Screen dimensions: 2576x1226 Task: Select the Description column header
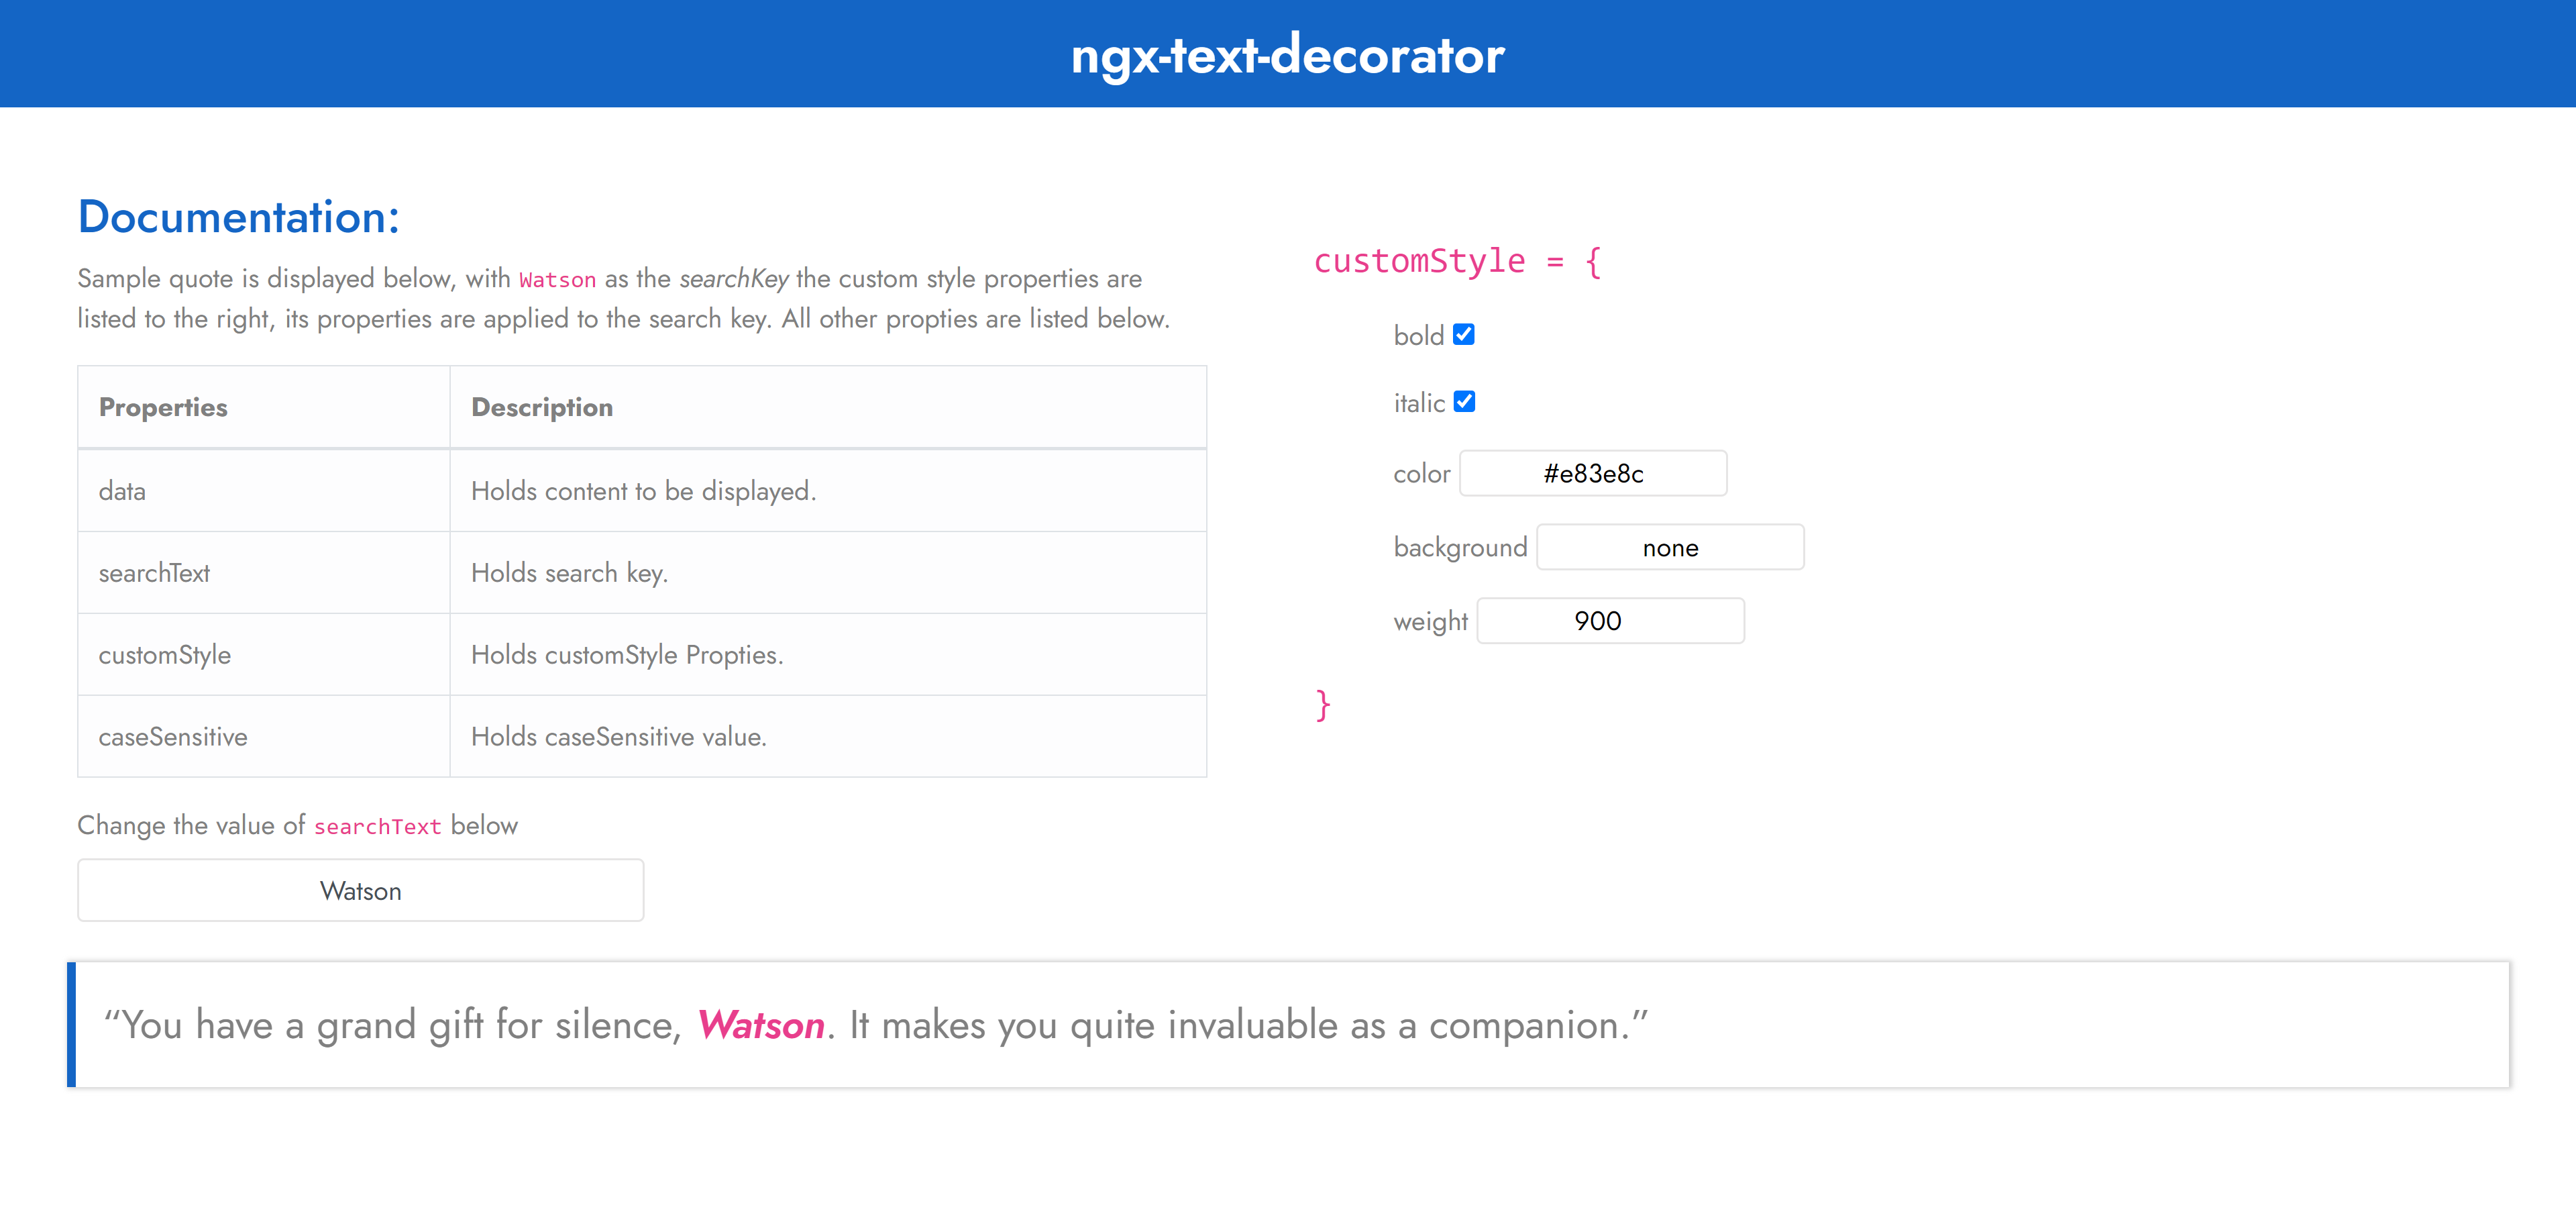coord(542,407)
